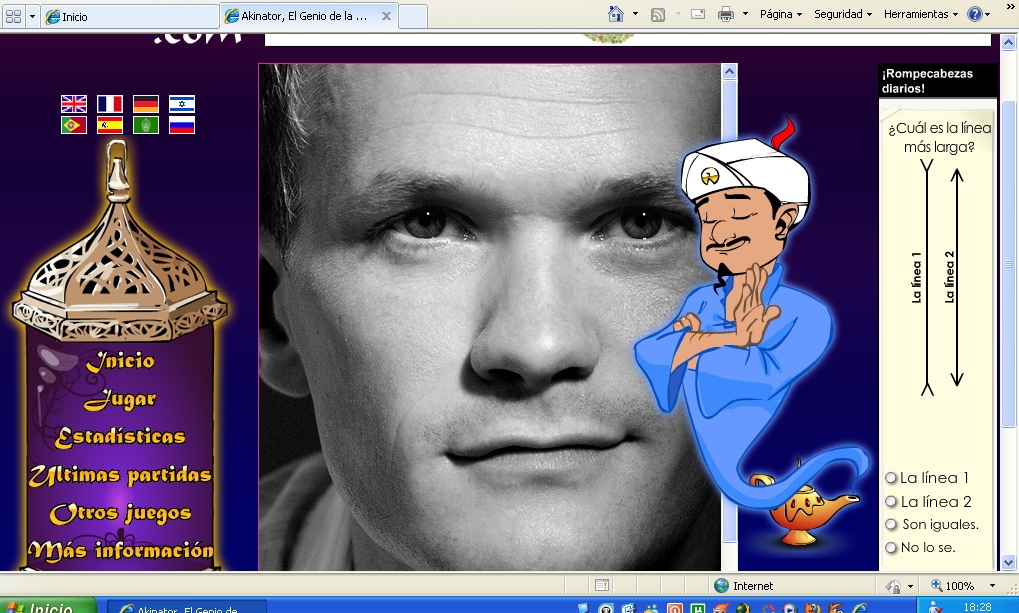Switch to the Inicio browser tab
The image size is (1019, 613).
[130, 17]
